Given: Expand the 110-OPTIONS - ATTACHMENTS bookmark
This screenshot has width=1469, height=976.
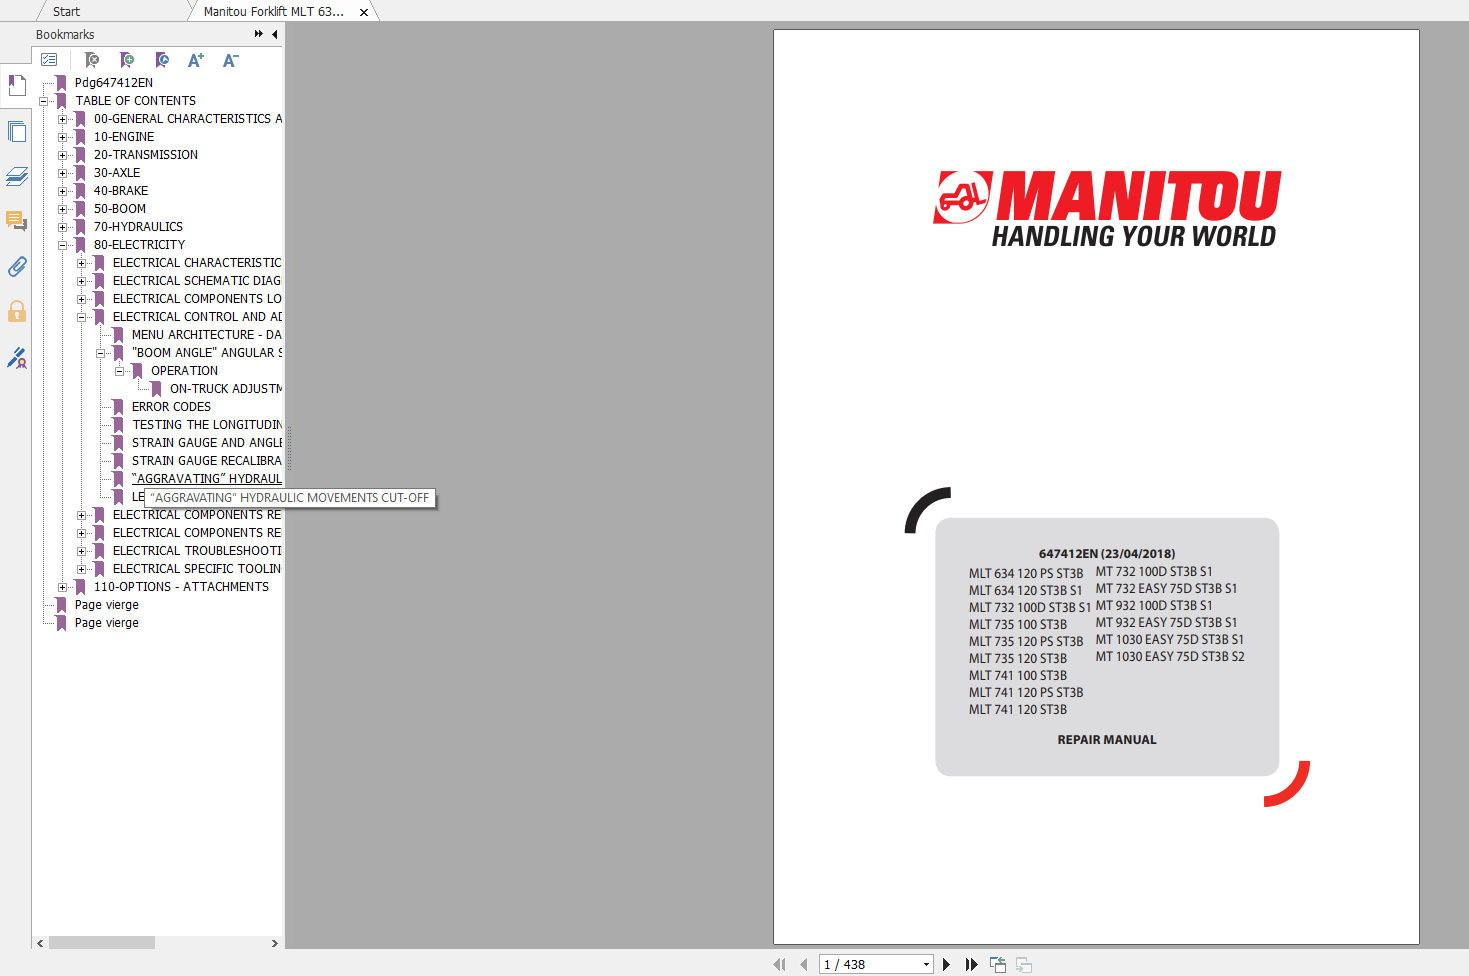Looking at the screenshot, I should click(x=63, y=587).
